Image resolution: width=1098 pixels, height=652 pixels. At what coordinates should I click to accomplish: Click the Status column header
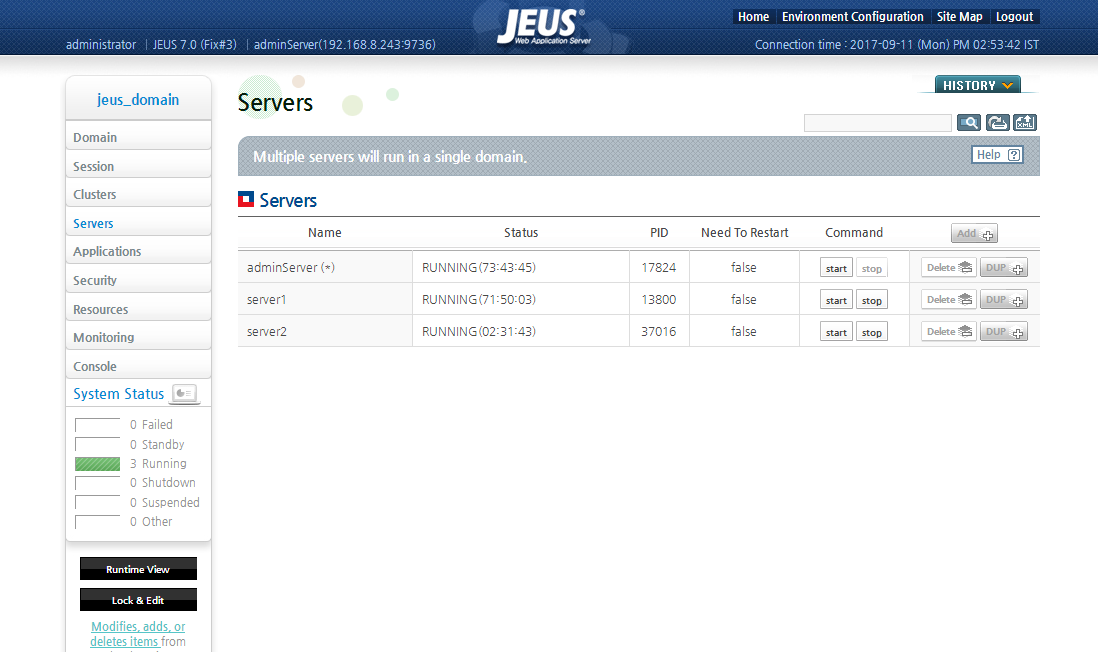(x=521, y=233)
